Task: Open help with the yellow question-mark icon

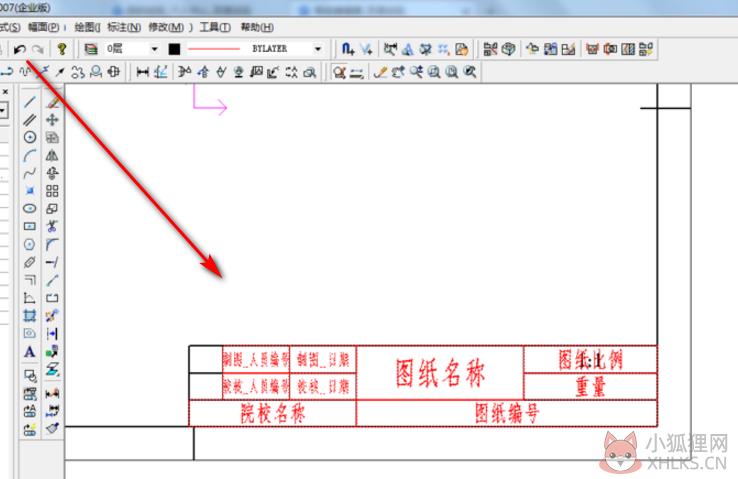Action: pos(62,48)
